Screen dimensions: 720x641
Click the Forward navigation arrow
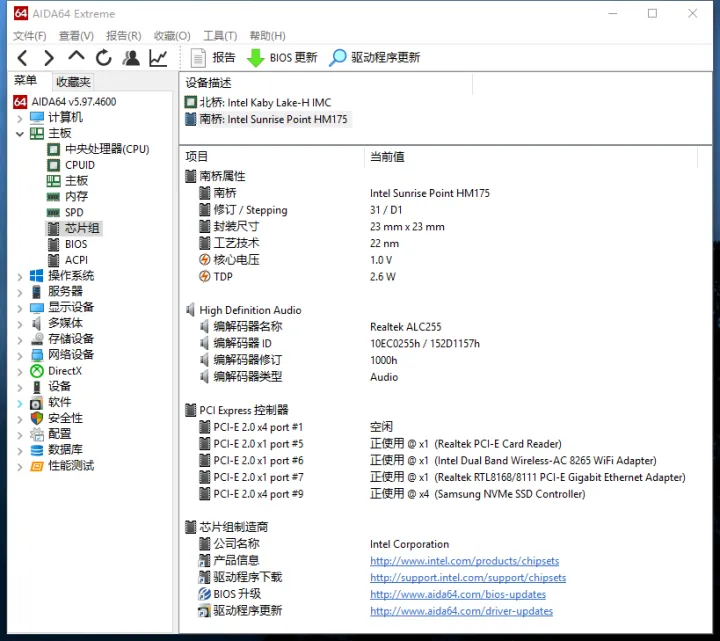tap(49, 58)
